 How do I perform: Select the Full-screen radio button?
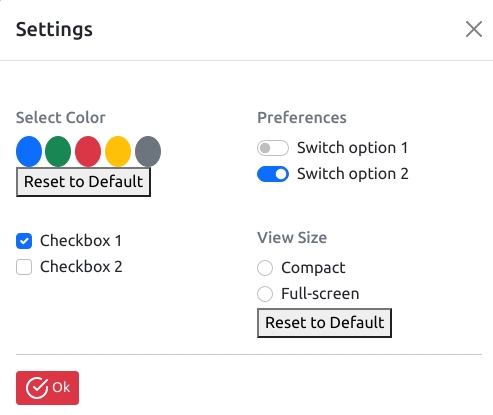(x=265, y=294)
